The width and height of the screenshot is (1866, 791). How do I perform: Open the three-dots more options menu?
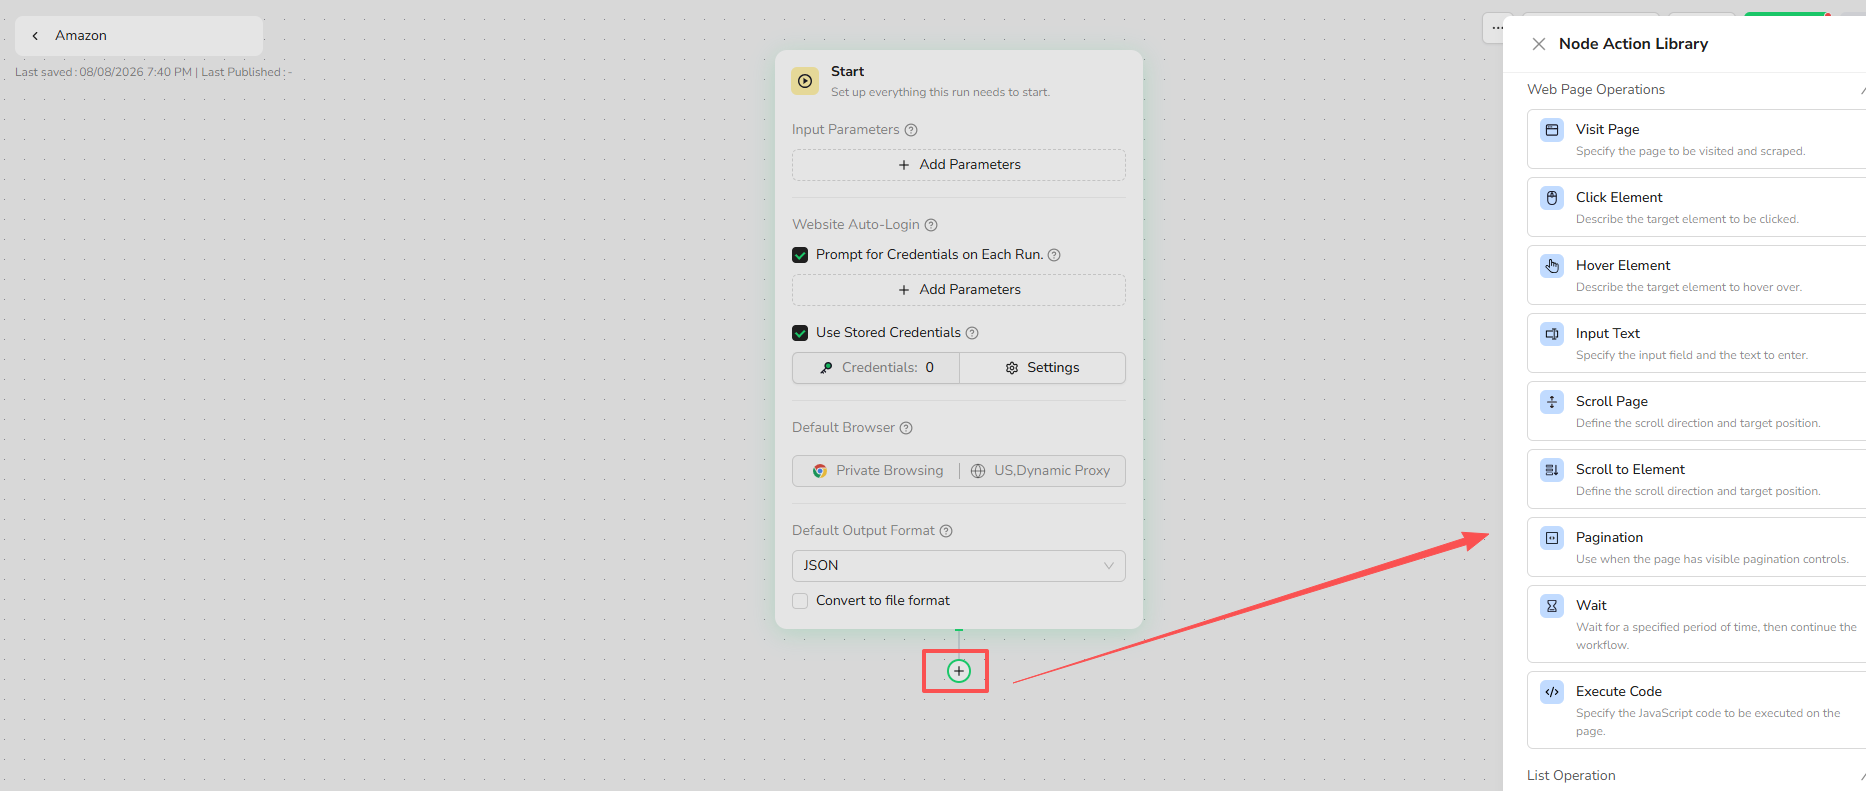1496,28
